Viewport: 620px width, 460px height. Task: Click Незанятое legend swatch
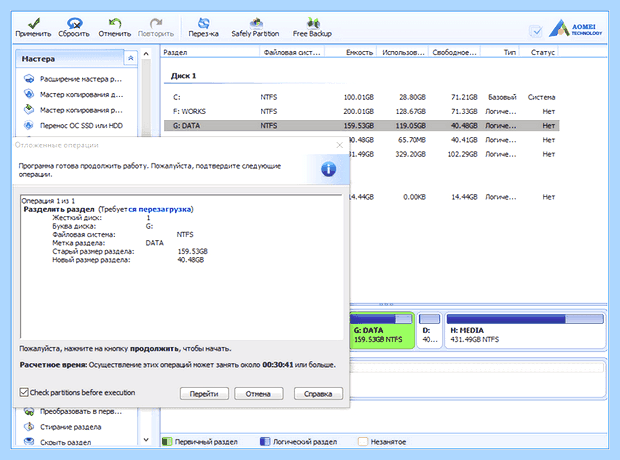click(x=363, y=441)
